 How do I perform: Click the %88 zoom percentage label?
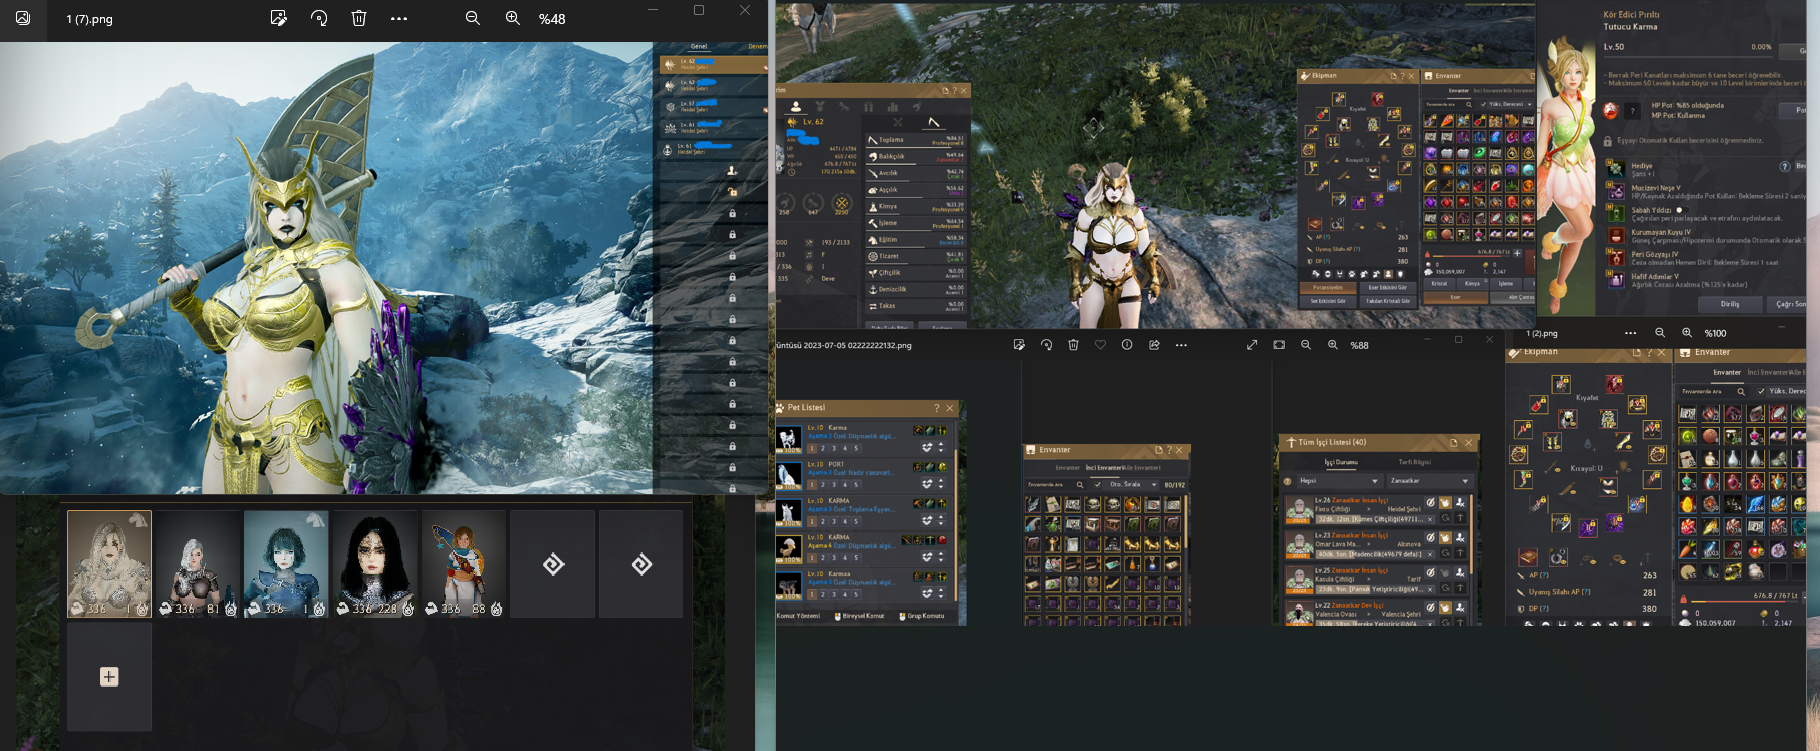1359,345
